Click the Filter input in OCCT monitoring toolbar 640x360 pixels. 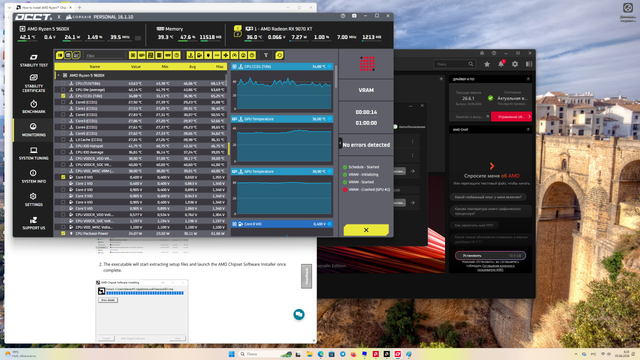point(104,55)
